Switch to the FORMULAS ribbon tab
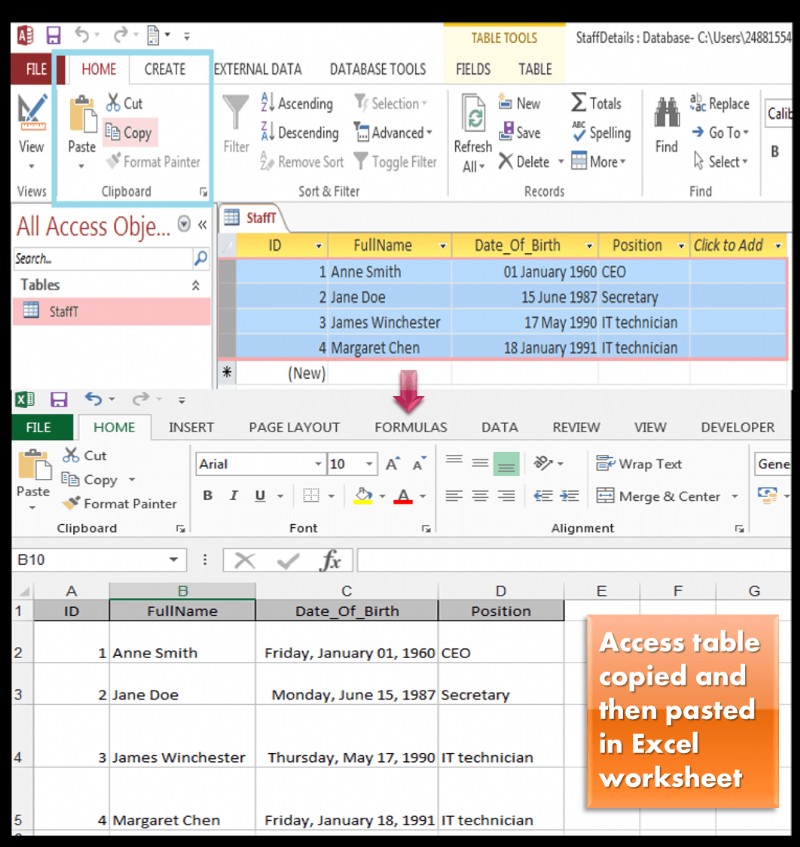This screenshot has height=847, width=800. pos(410,427)
